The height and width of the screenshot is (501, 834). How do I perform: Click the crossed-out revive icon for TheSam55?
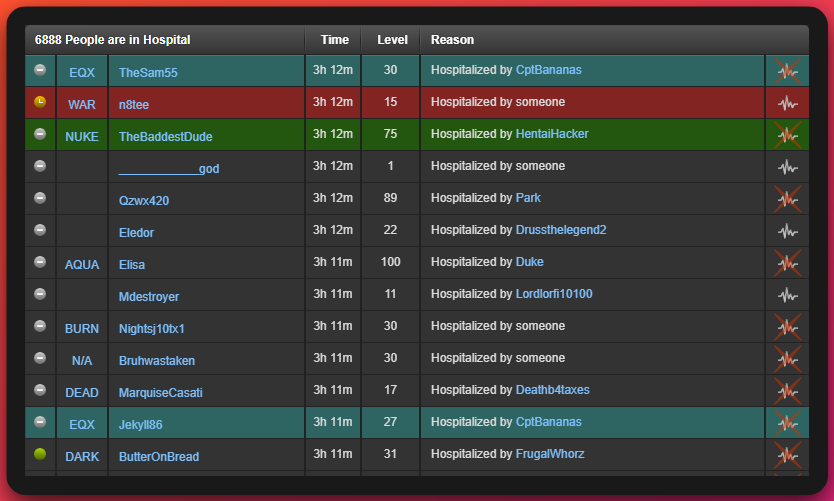tap(787, 71)
